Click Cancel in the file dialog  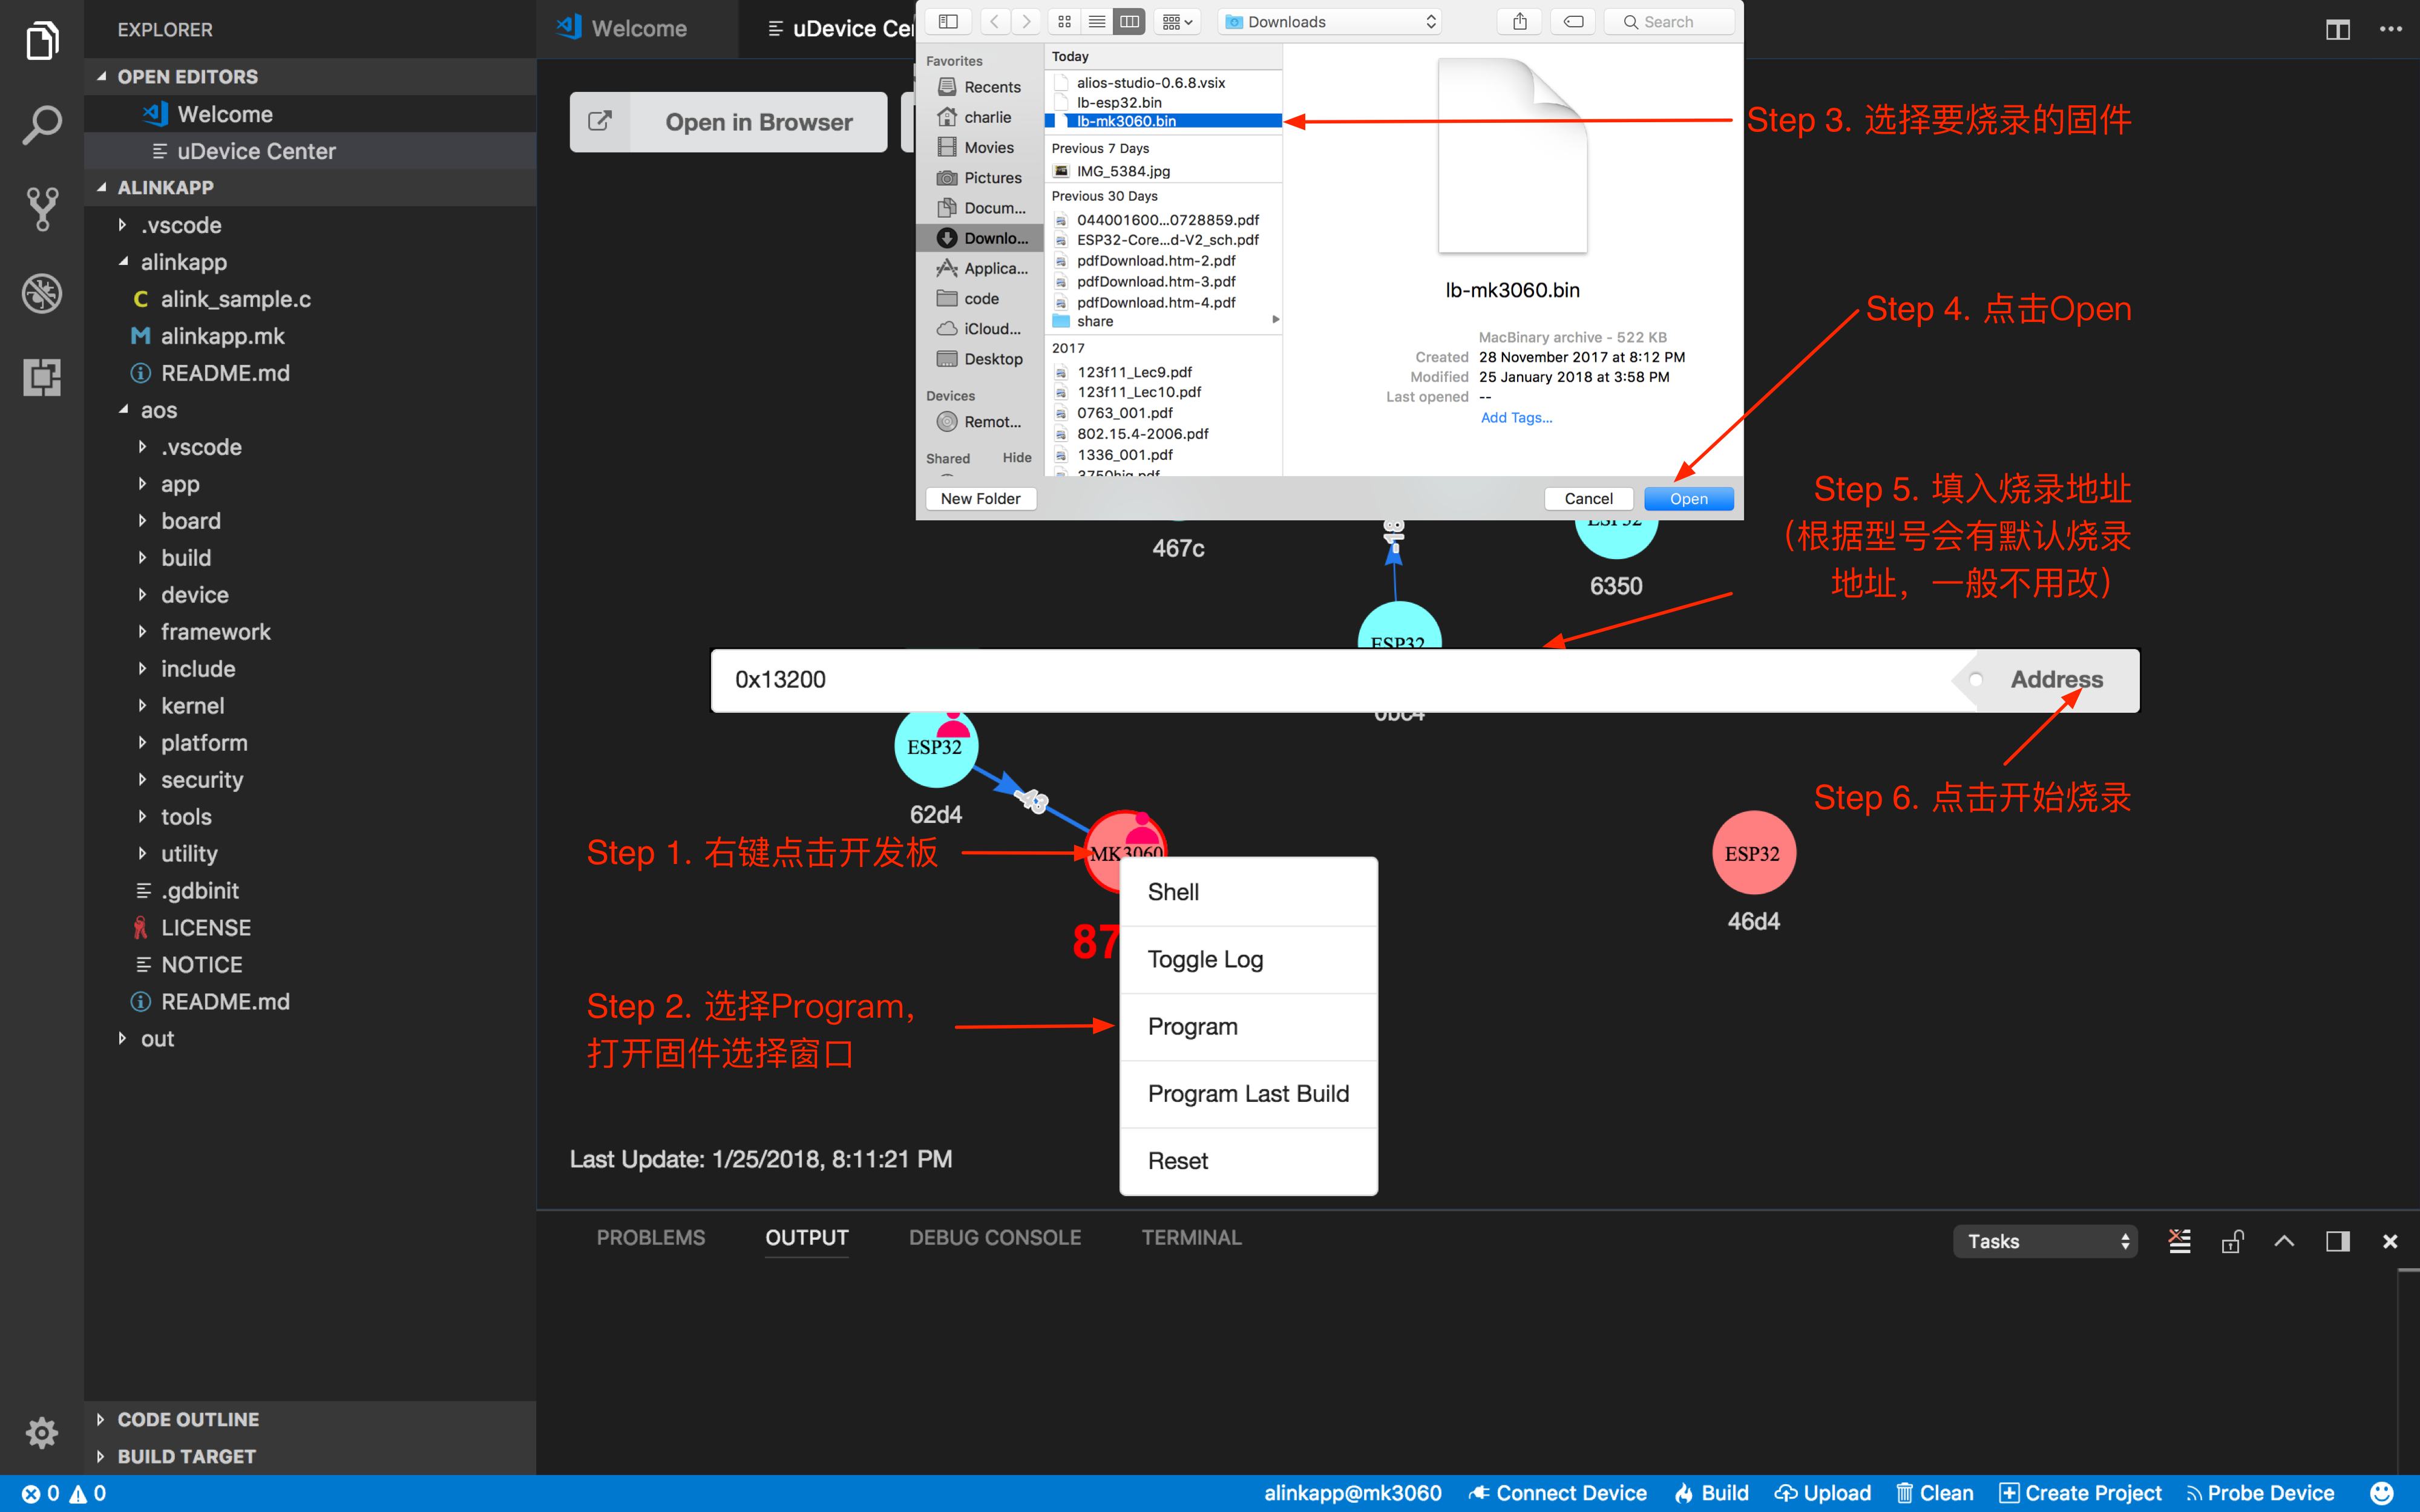tap(1588, 498)
